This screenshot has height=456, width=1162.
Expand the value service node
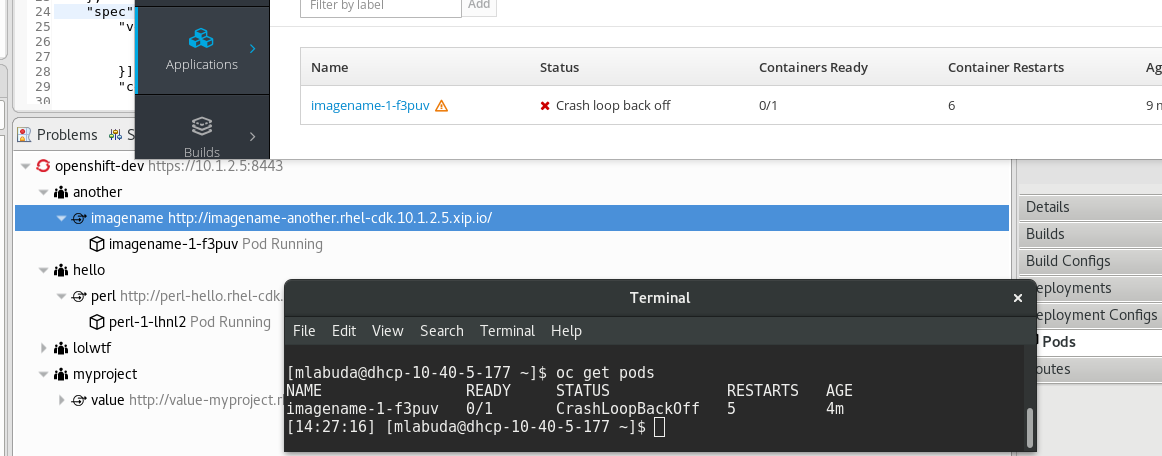pyautogui.click(x=61, y=400)
